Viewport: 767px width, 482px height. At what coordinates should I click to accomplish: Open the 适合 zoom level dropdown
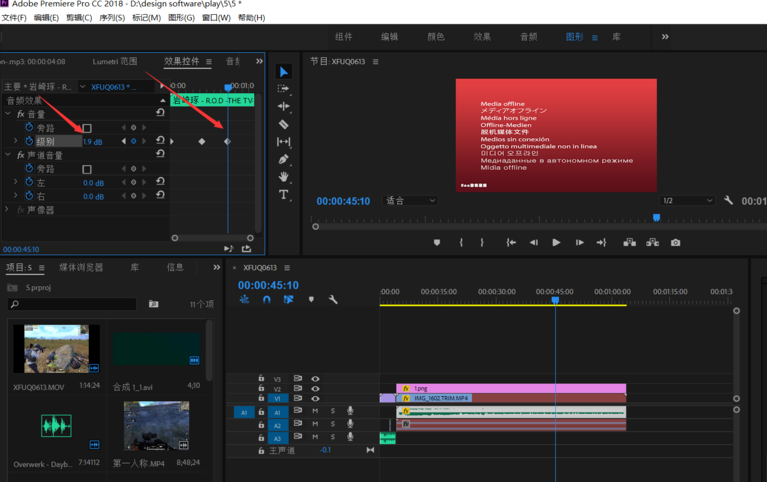(411, 201)
